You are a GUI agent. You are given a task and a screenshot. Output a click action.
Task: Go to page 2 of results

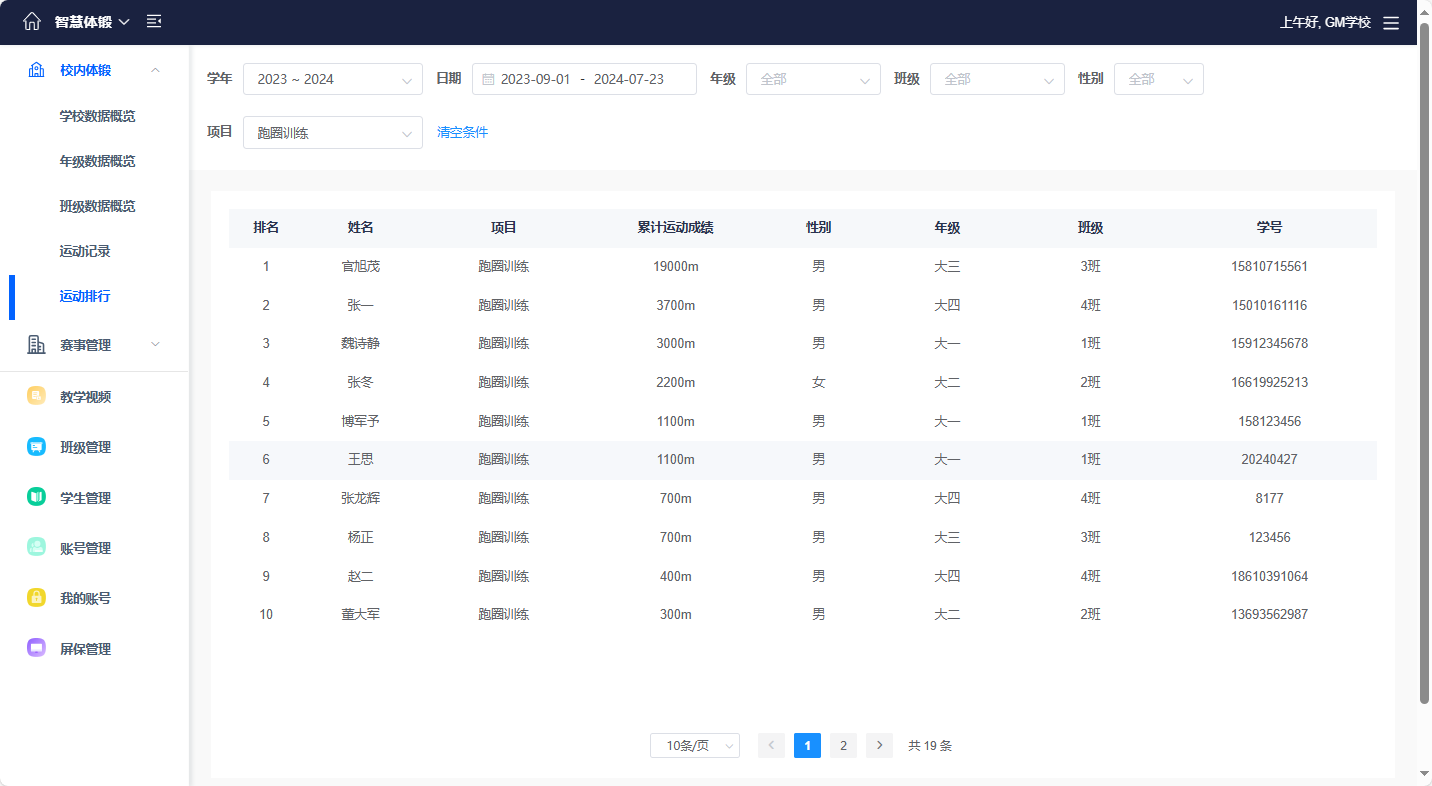coord(844,746)
